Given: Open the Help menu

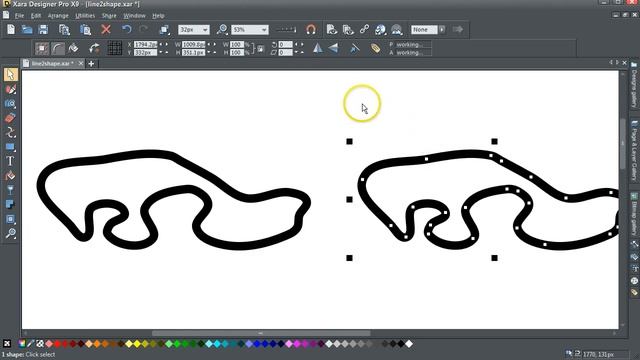Looking at the screenshot, I should (158, 16).
